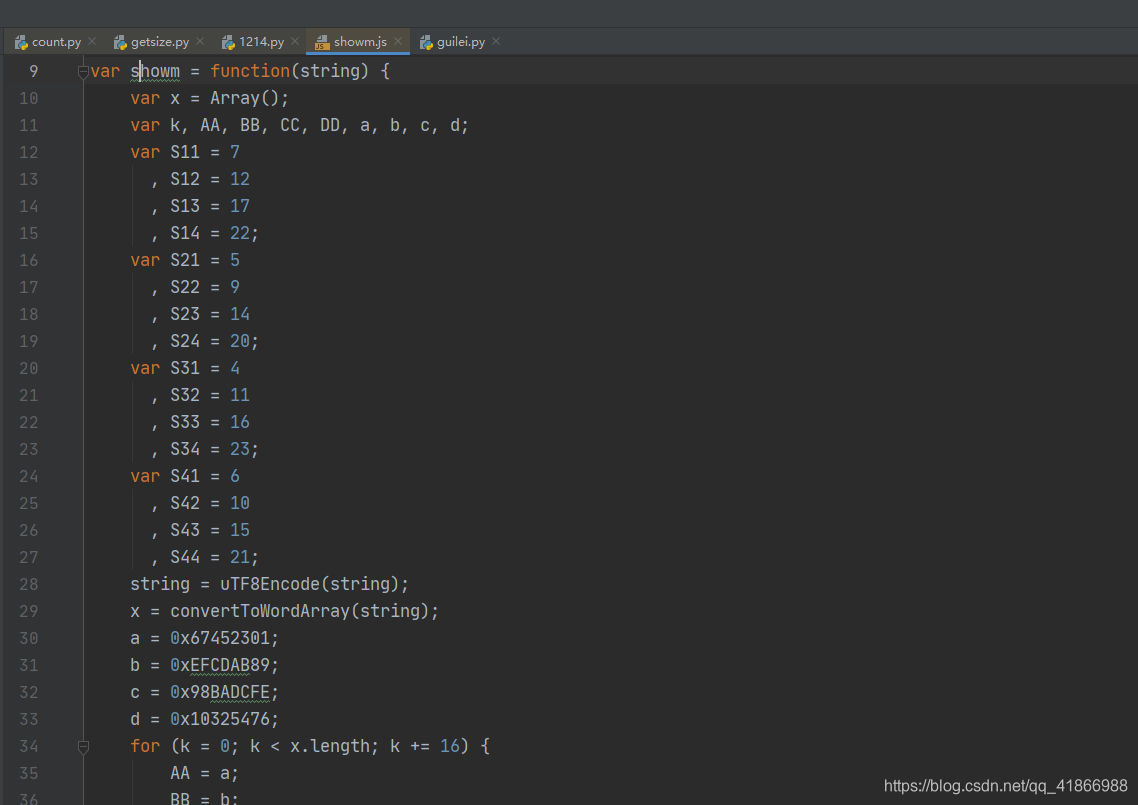Screen dimensions: 1138x805
Task: Click variable S33 on line 22
Action: click(185, 422)
